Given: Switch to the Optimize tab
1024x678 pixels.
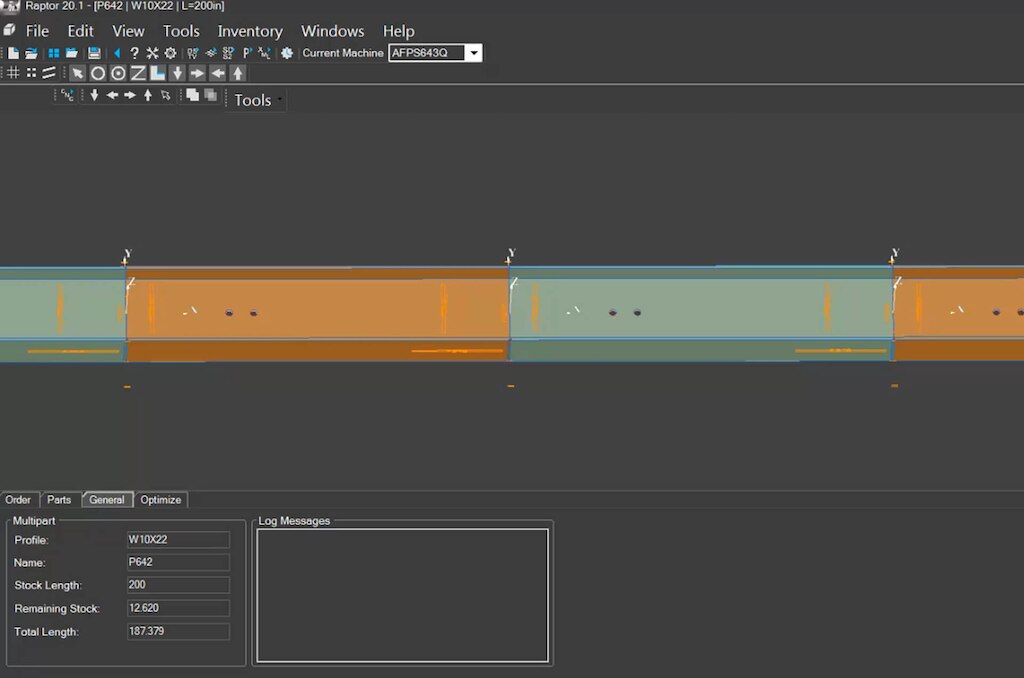Looking at the screenshot, I should point(160,500).
